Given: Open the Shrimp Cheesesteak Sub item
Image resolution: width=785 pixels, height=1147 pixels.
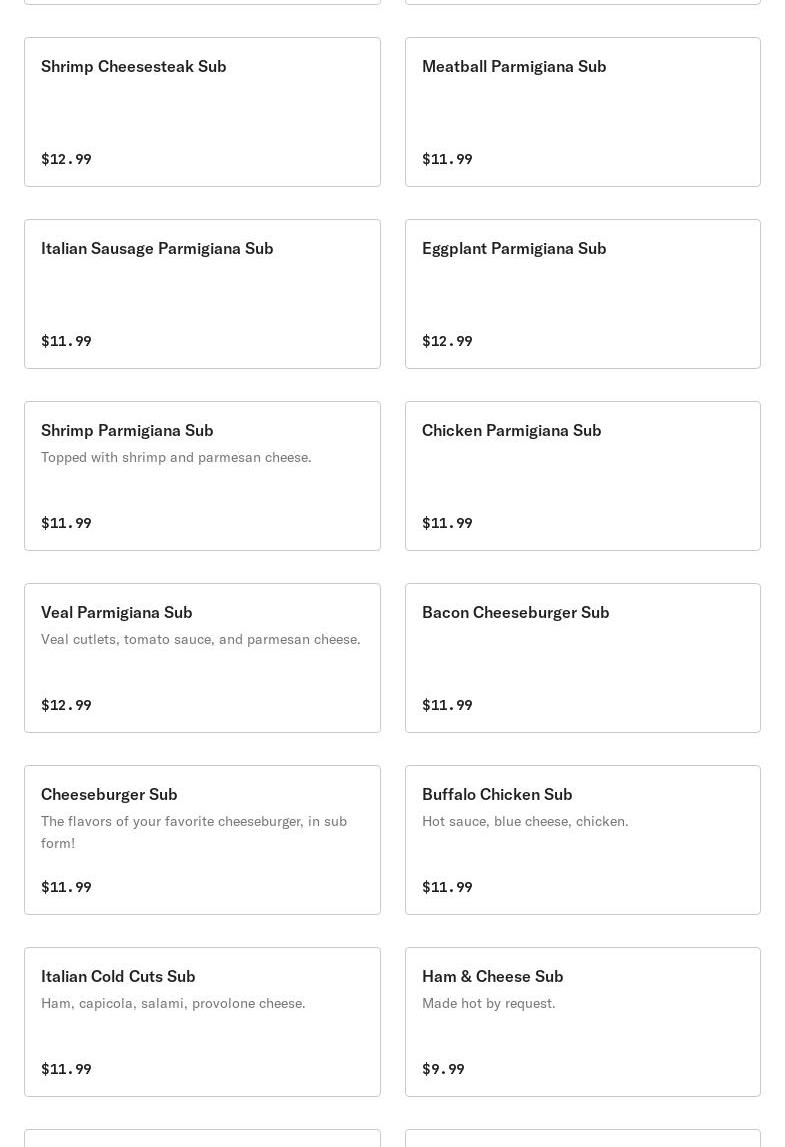Looking at the screenshot, I should [x=202, y=111].
